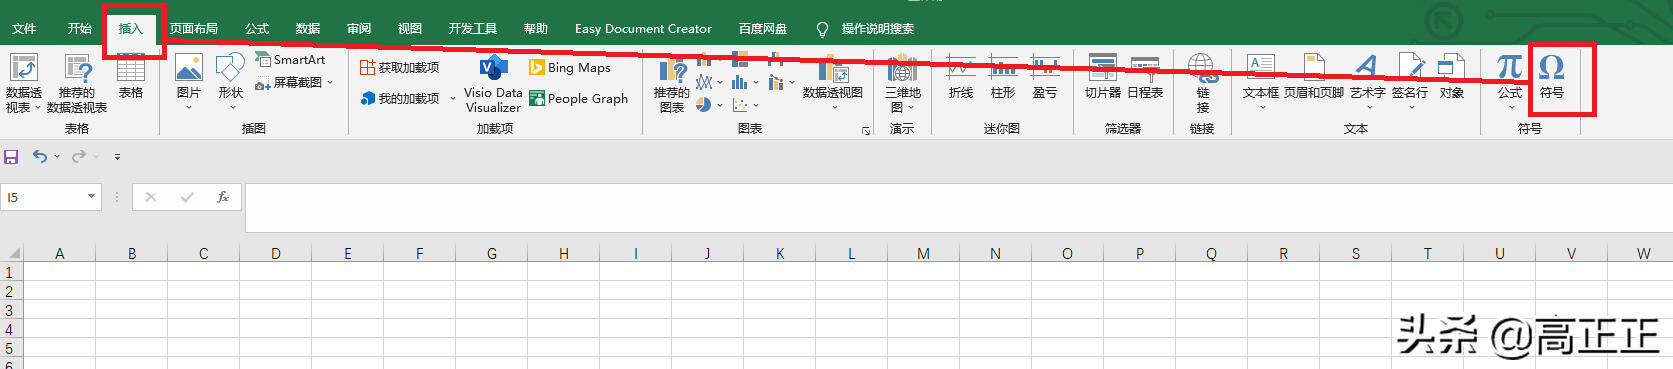
Task: Switch to the 页面布局 tab
Action: pos(193,28)
